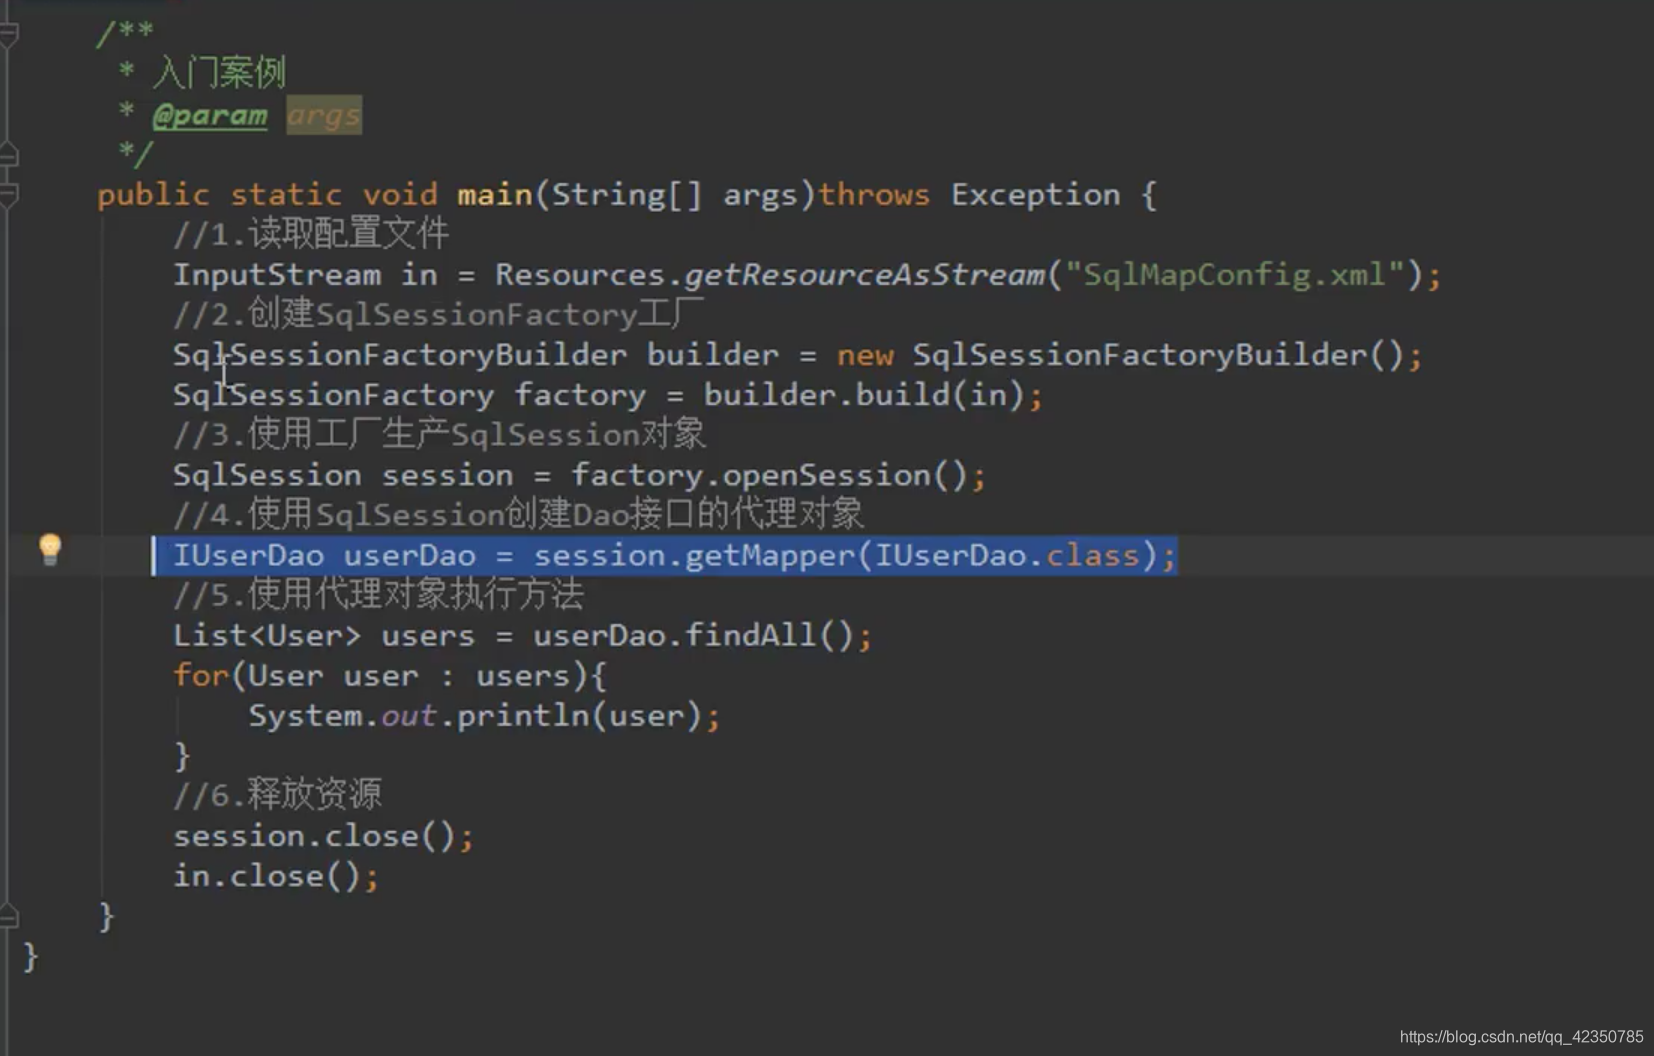Image resolution: width=1654 pixels, height=1056 pixels.
Task: Click the SqlSessionFactory type on the factory line
Action: point(334,395)
